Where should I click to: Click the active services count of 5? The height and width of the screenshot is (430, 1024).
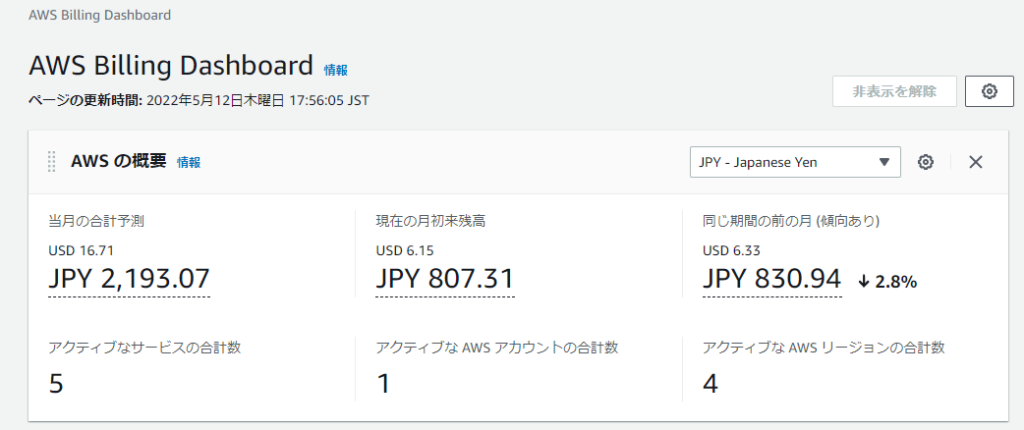[x=56, y=383]
